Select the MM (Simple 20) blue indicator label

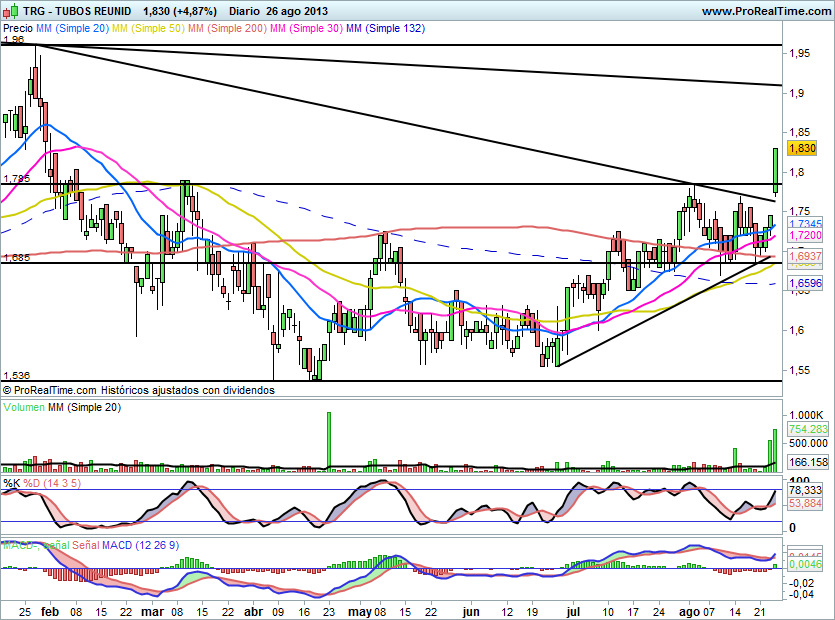pyautogui.click(x=72, y=29)
